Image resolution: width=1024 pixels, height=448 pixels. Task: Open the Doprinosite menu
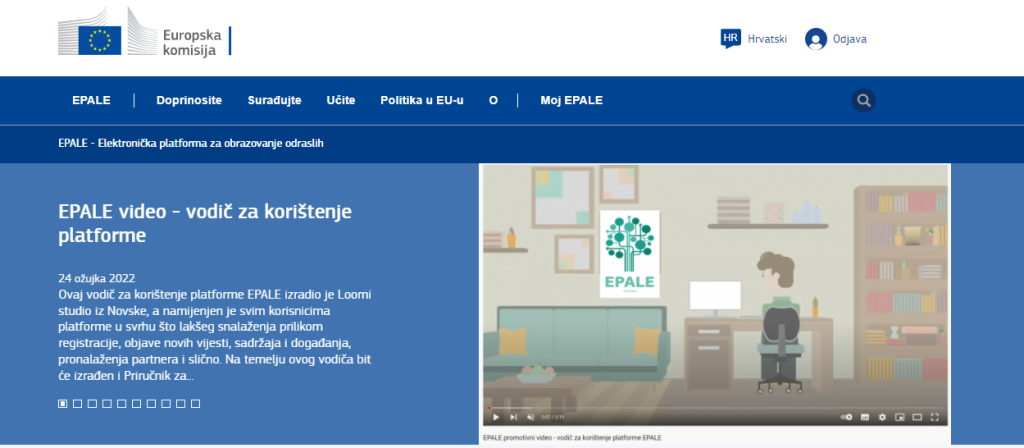coord(189,101)
